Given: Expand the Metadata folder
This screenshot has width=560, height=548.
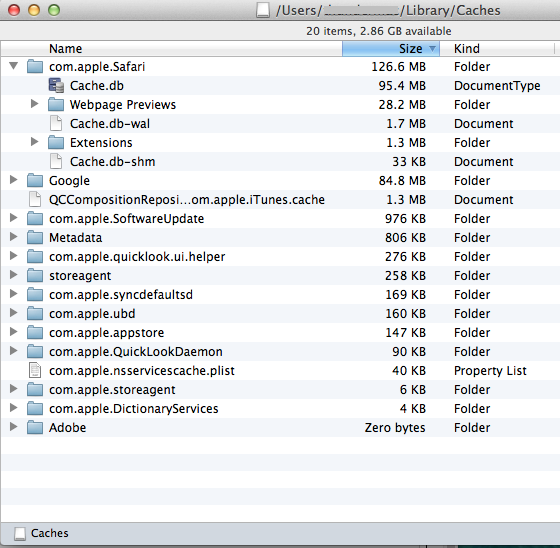Looking at the screenshot, I should tap(14, 236).
